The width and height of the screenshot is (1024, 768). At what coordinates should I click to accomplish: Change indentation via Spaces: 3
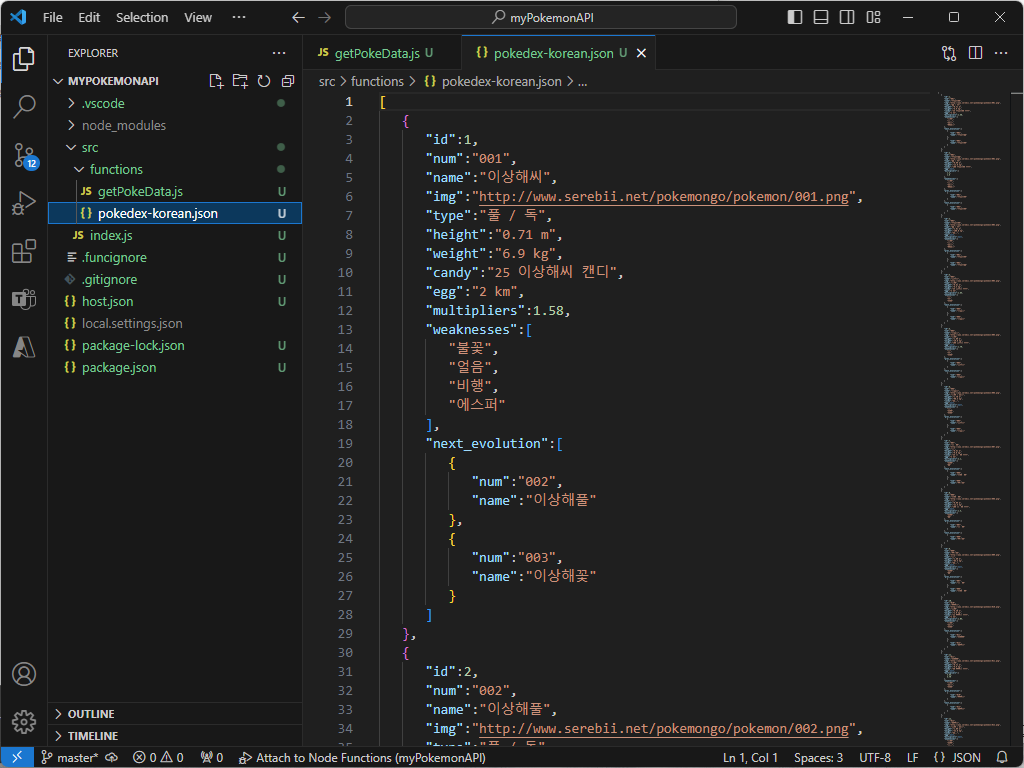coord(818,758)
